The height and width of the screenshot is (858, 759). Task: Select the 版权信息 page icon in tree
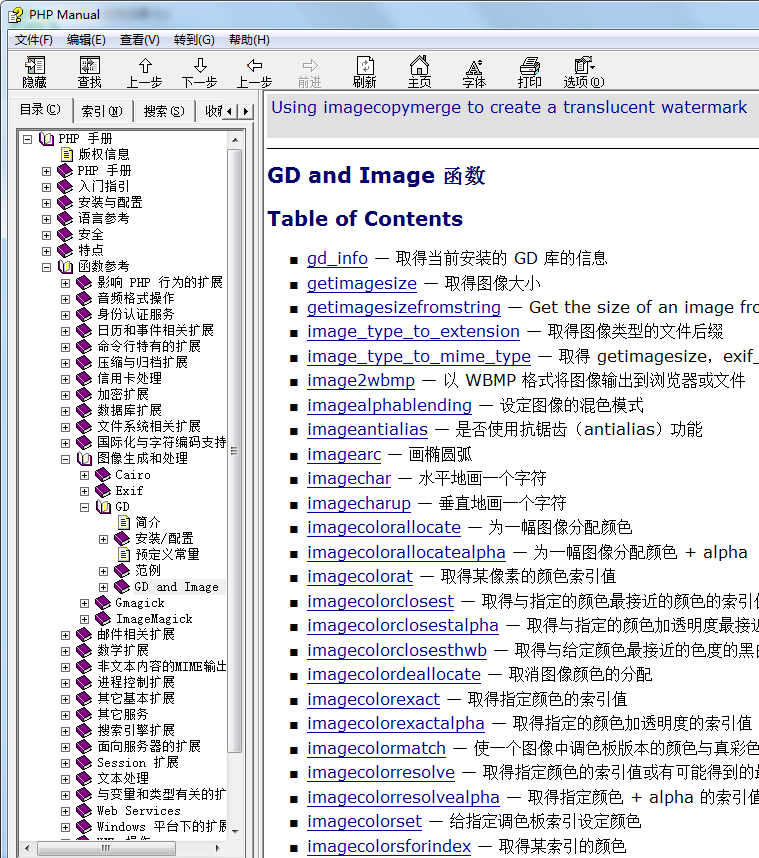67,154
